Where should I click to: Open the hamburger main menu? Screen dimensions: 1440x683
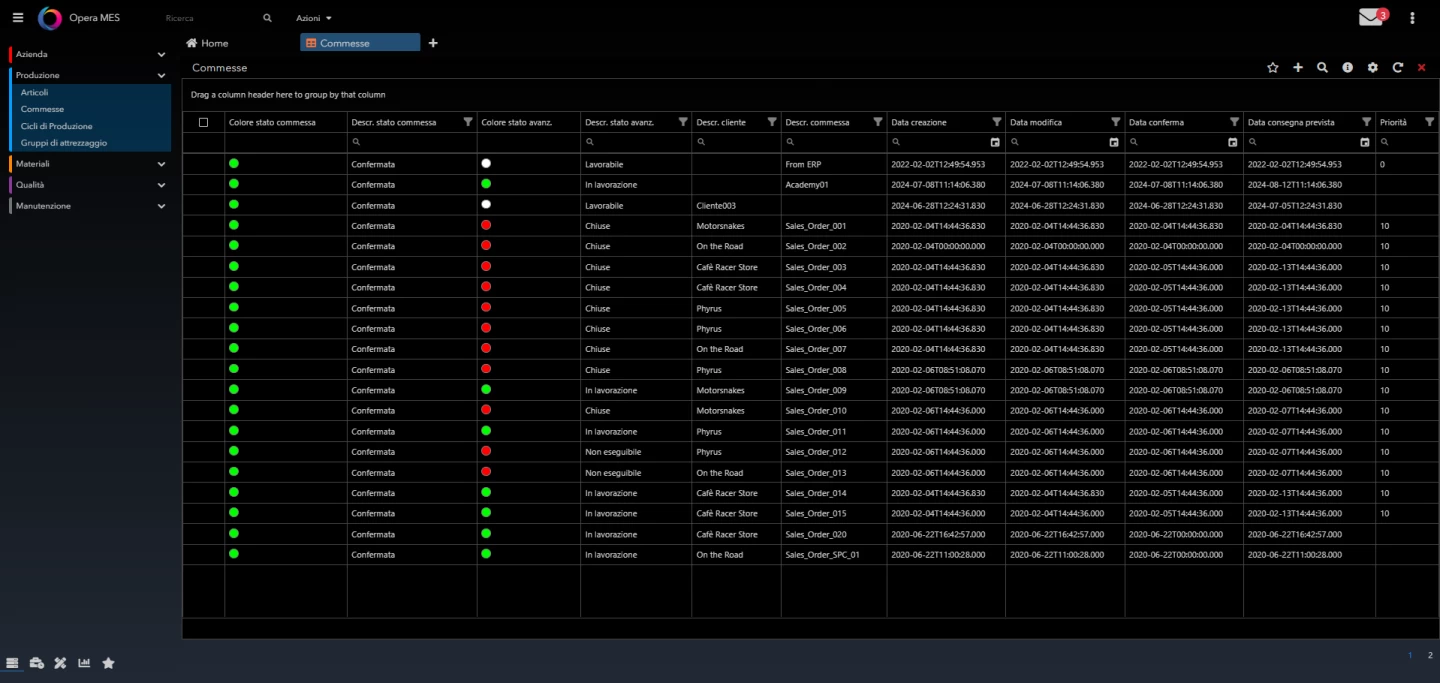pos(18,18)
